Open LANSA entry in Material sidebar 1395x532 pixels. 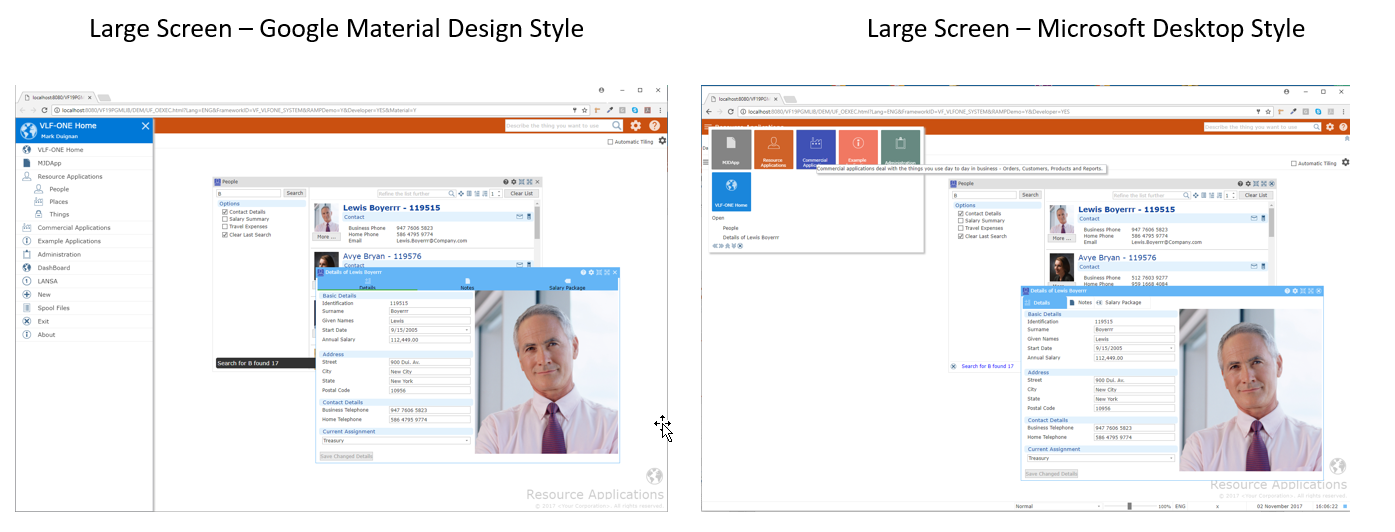point(84,281)
